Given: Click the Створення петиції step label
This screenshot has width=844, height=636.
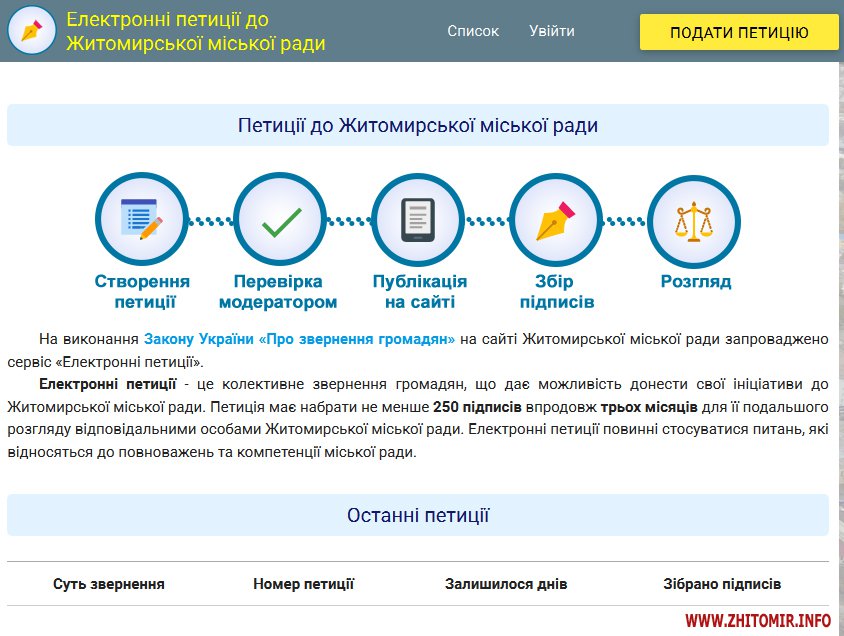Looking at the screenshot, I should pyautogui.click(x=142, y=291).
